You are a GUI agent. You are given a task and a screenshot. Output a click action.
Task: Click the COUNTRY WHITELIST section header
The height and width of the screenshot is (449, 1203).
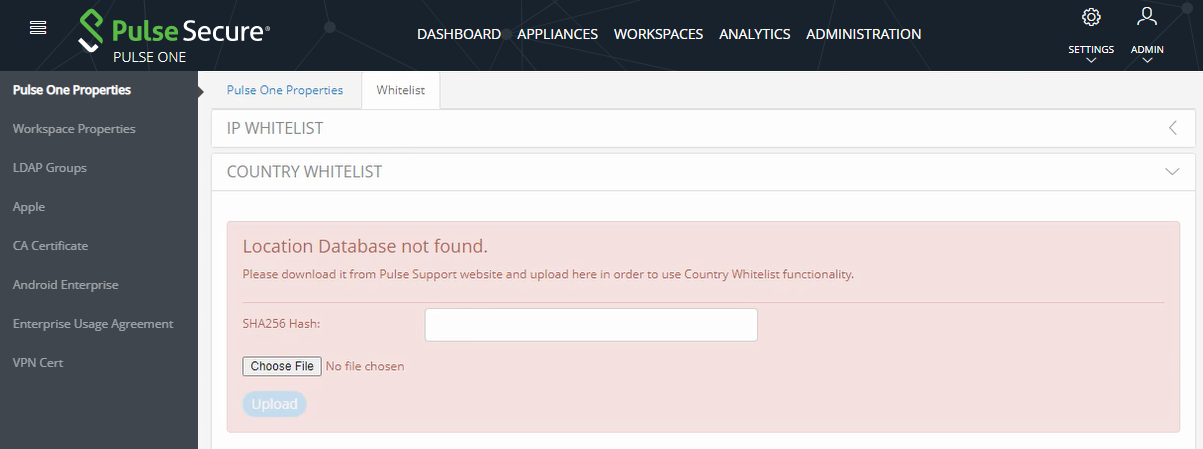(x=704, y=172)
